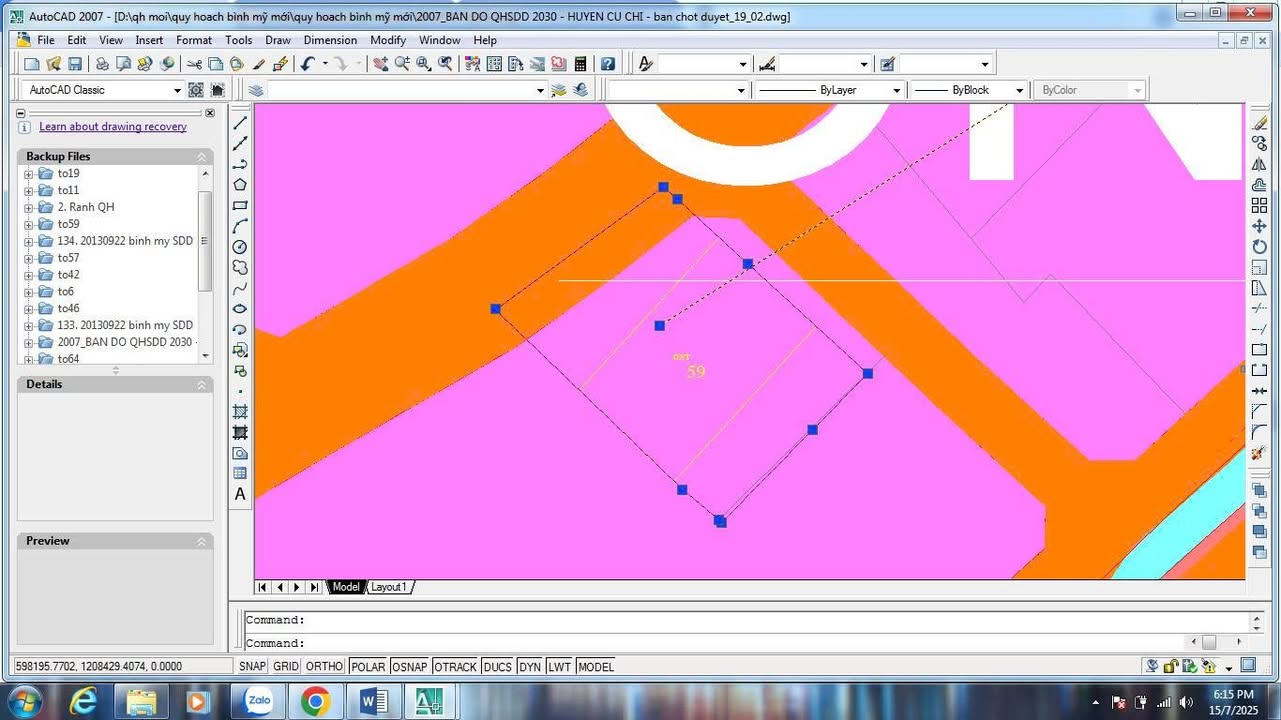Select the Line tool in Draw toolbar

tap(240, 123)
